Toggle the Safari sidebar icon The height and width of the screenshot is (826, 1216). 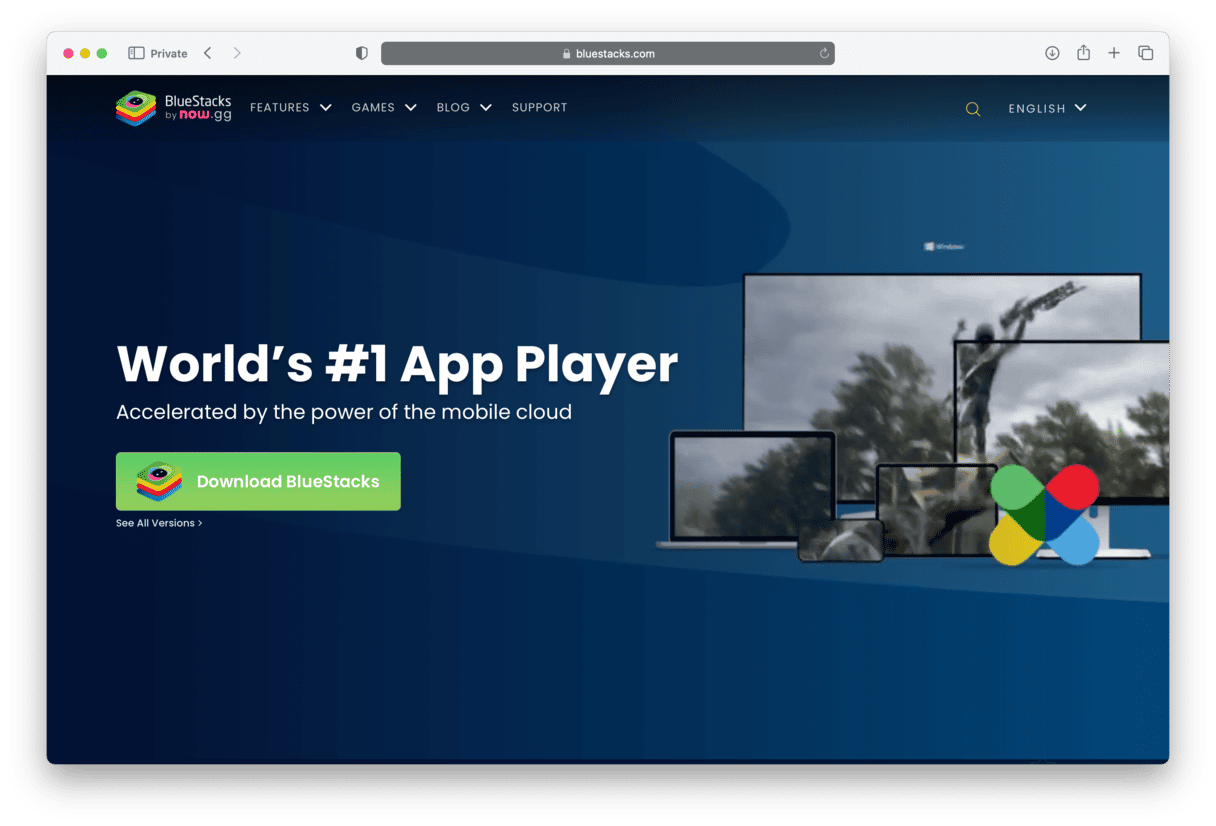[x=136, y=53]
